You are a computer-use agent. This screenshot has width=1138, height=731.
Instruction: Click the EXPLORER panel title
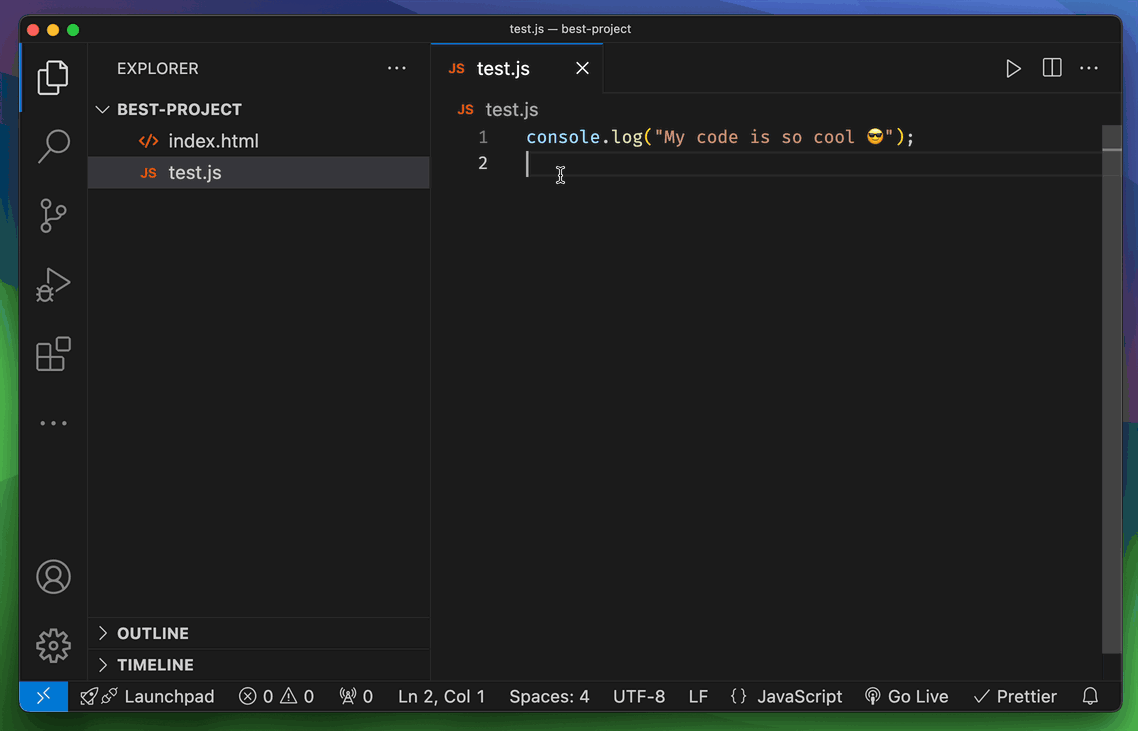pos(157,68)
